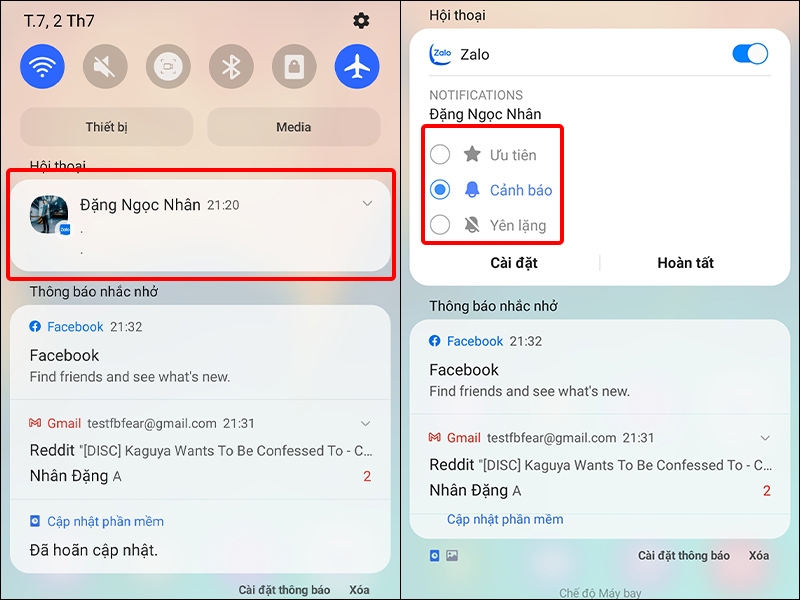Image resolution: width=800 pixels, height=600 pixels.
Task: Open Facebook 'Find friends' notification in left panel
Action: 201,352
